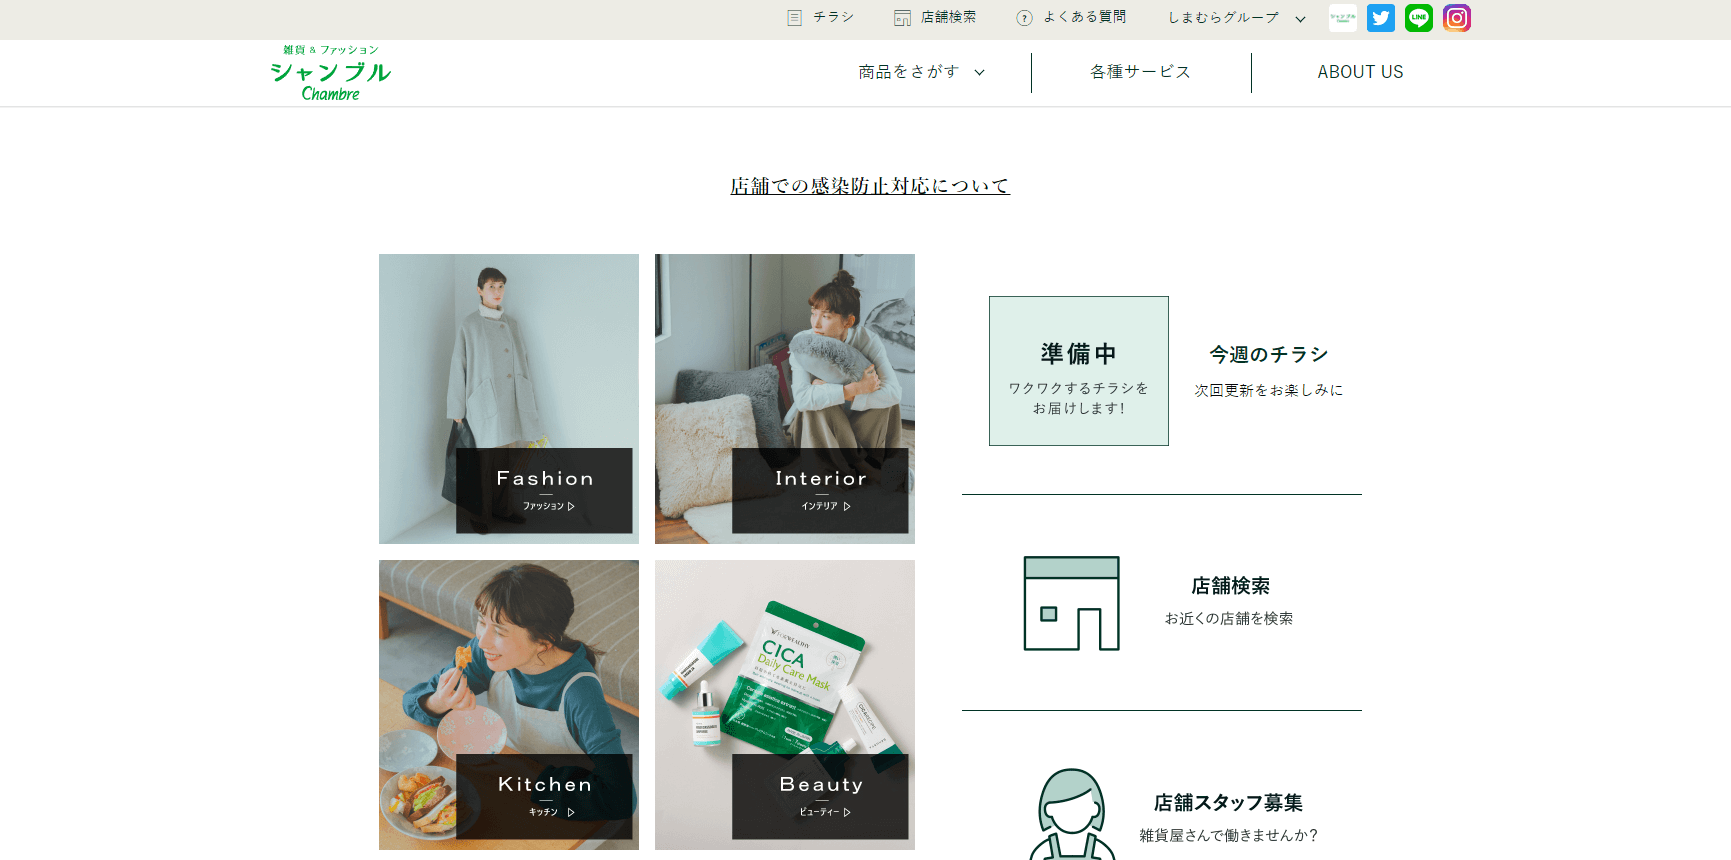Click the flyer document icon beside チラシ
Image resolution: width=1731 pixels, height=860 pixels.
tap(794, 18)
